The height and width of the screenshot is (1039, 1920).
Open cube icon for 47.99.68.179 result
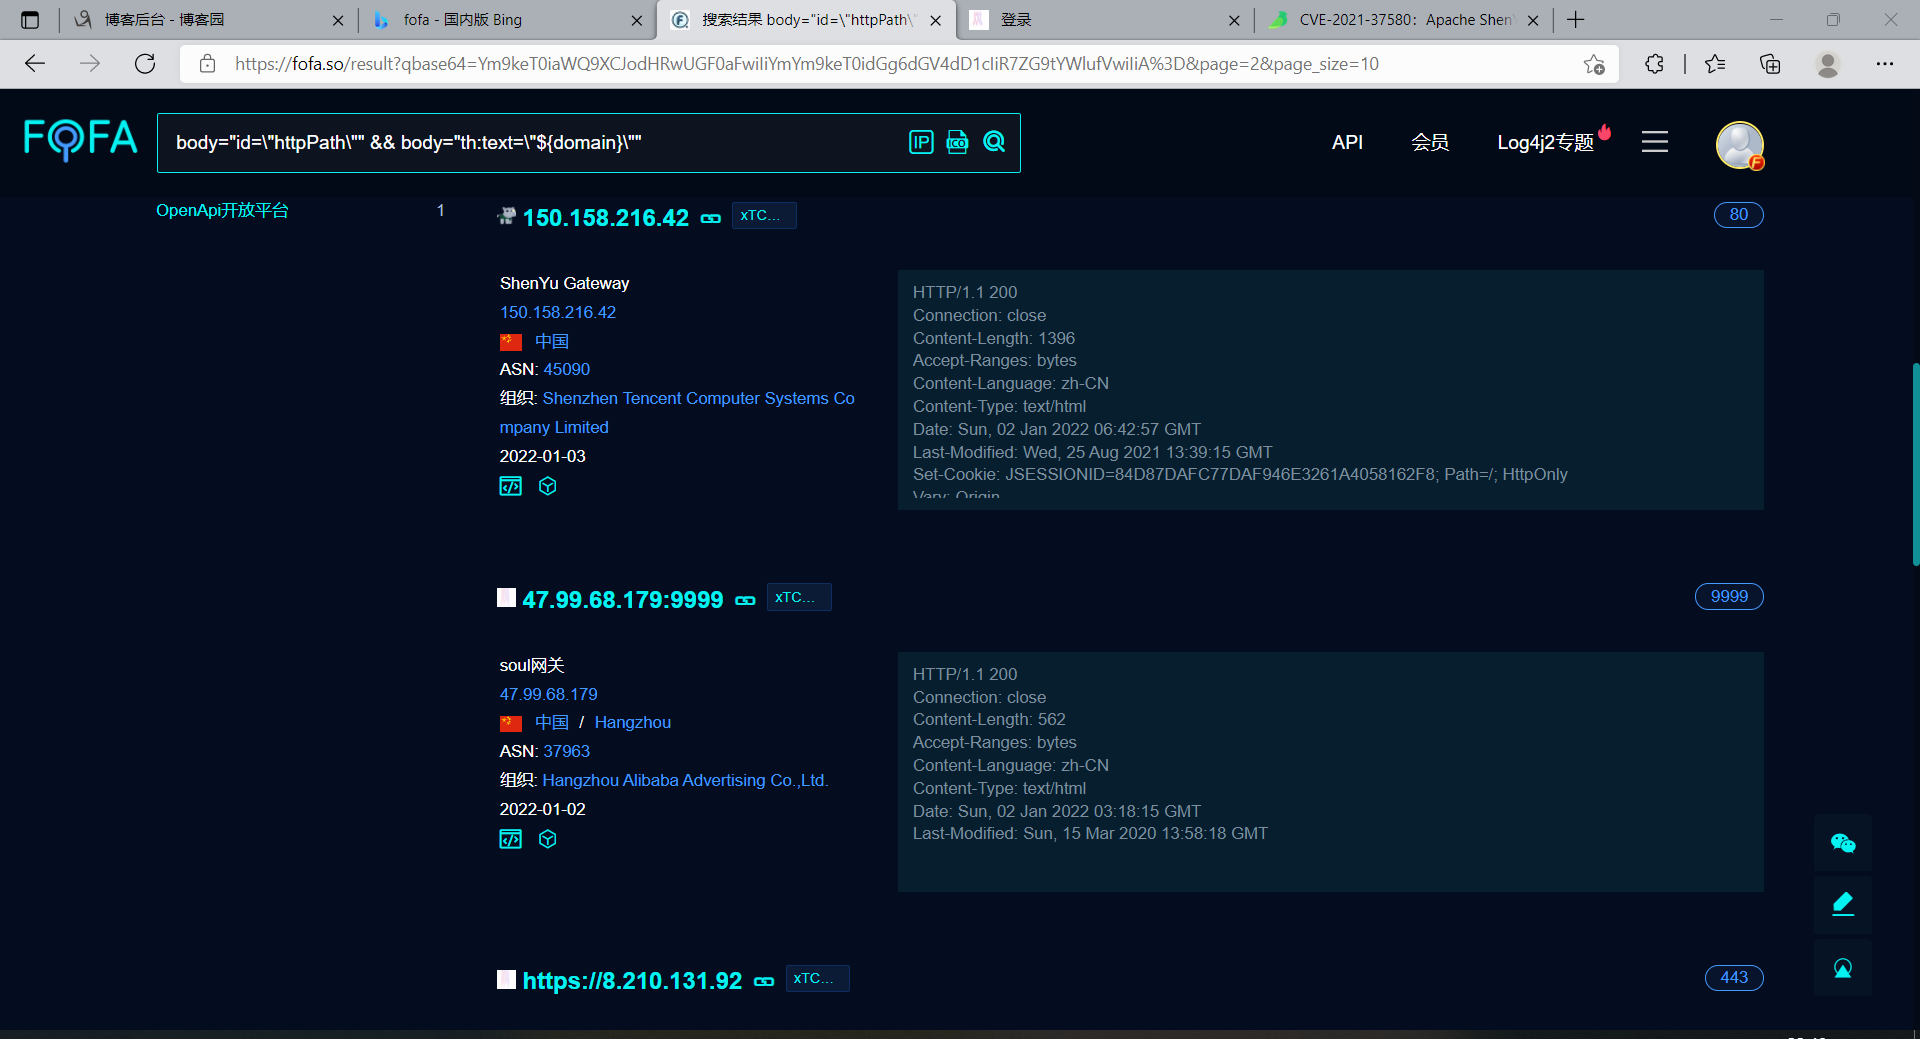tap(547, 839)
